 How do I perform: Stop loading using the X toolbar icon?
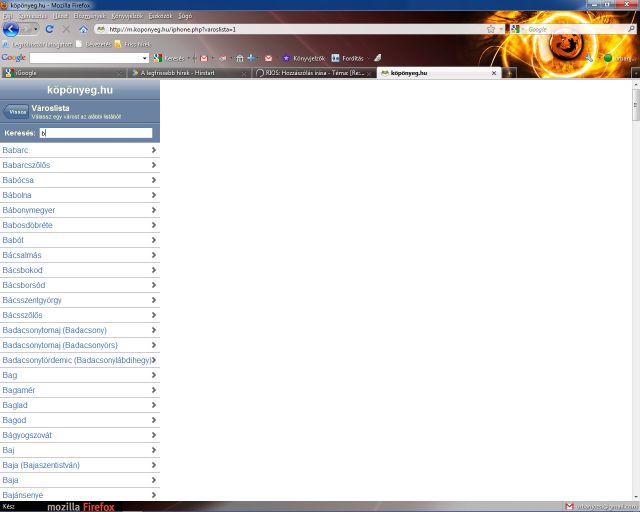(66, 29)
